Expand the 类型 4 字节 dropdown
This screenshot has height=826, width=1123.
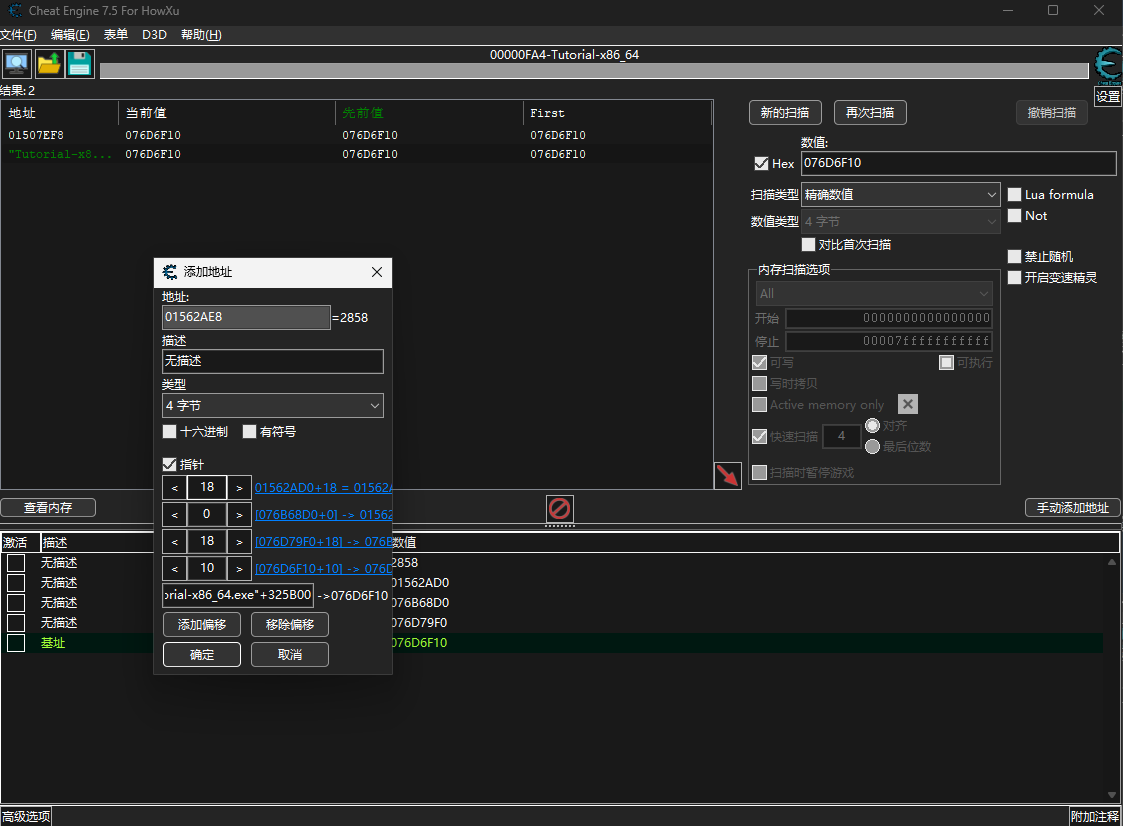pos(273,405)
